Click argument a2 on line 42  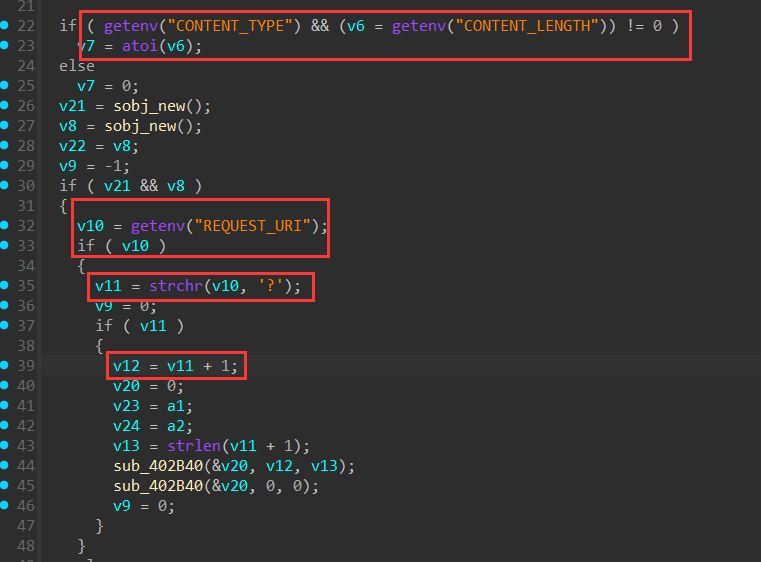(x=176, y=426)
